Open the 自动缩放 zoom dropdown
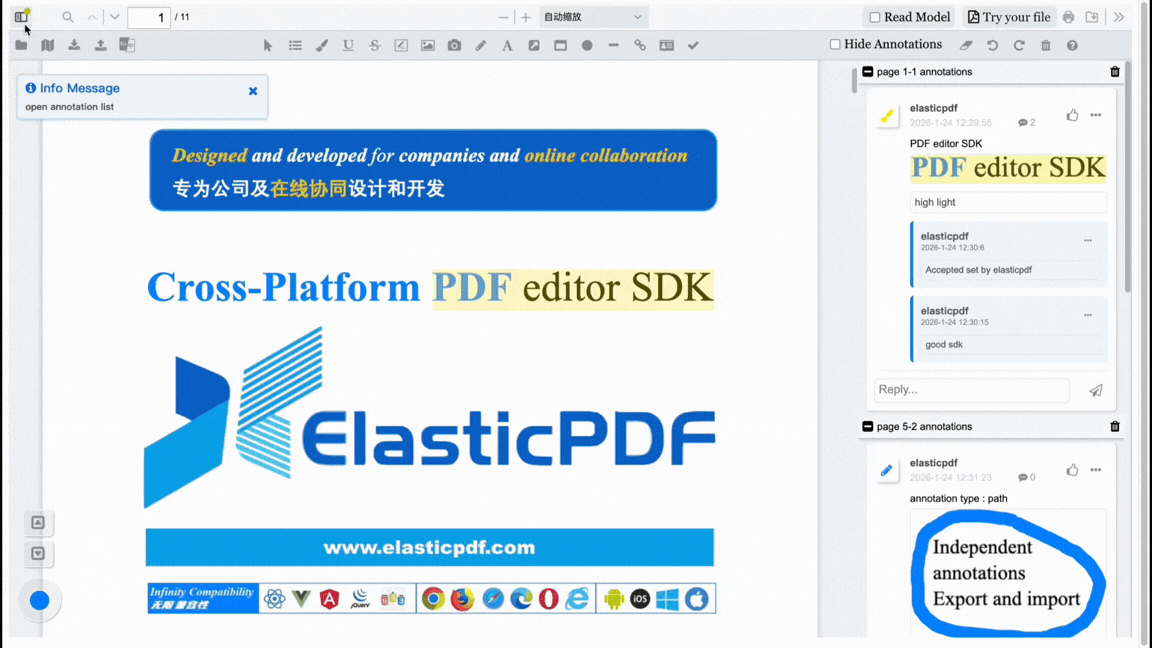Image resolution: width=1152 pixels, height=648 pixels. tap(593, 16)
